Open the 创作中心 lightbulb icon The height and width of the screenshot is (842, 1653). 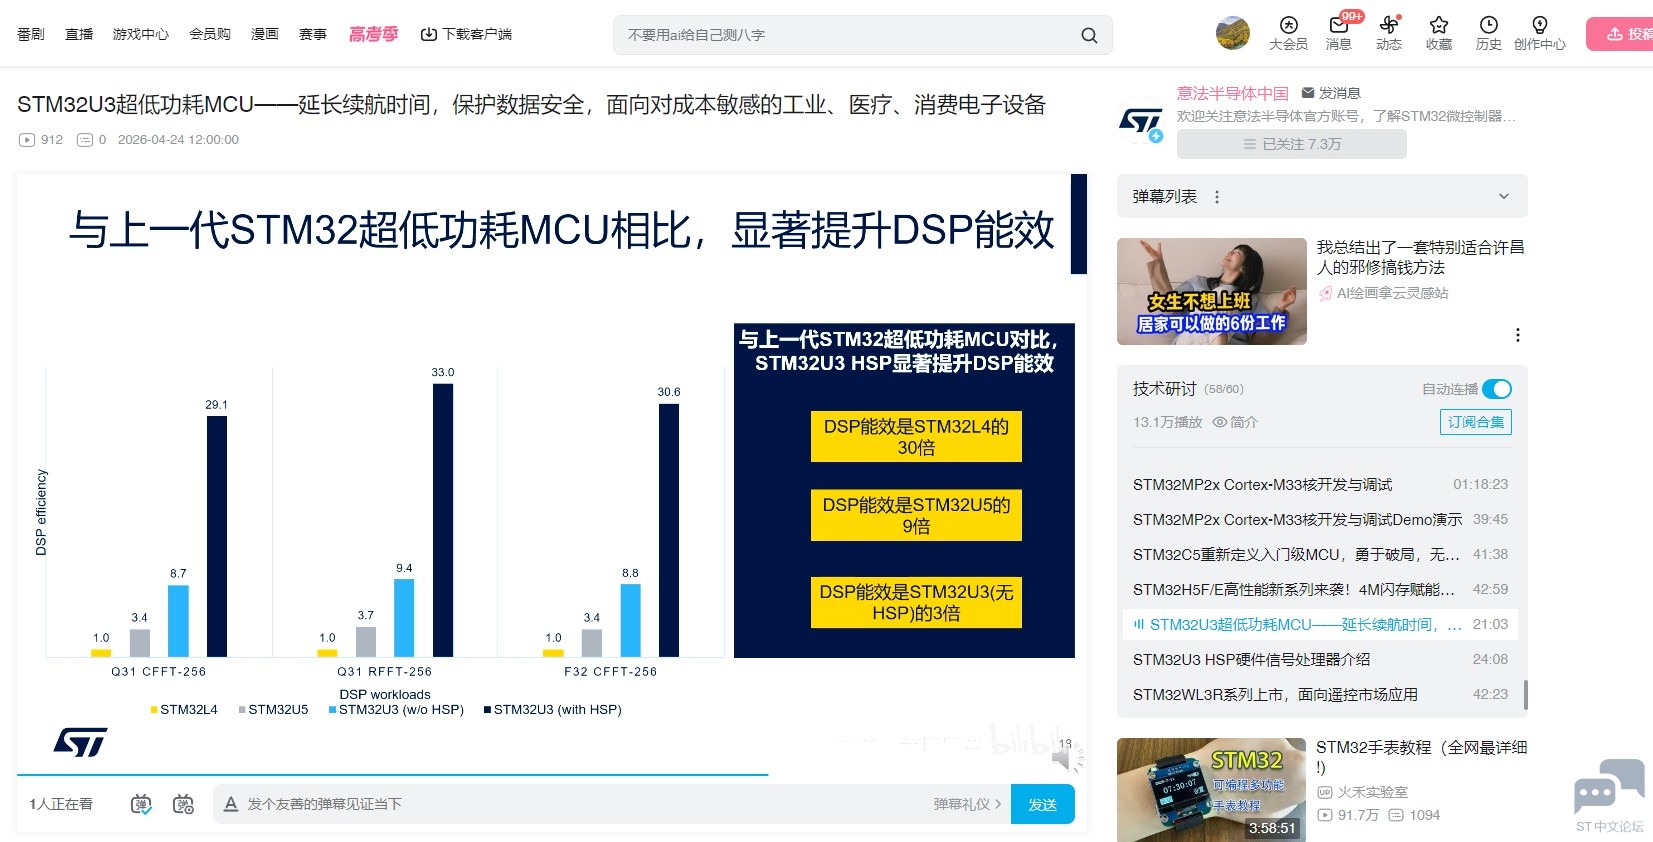pos(1540,26)
